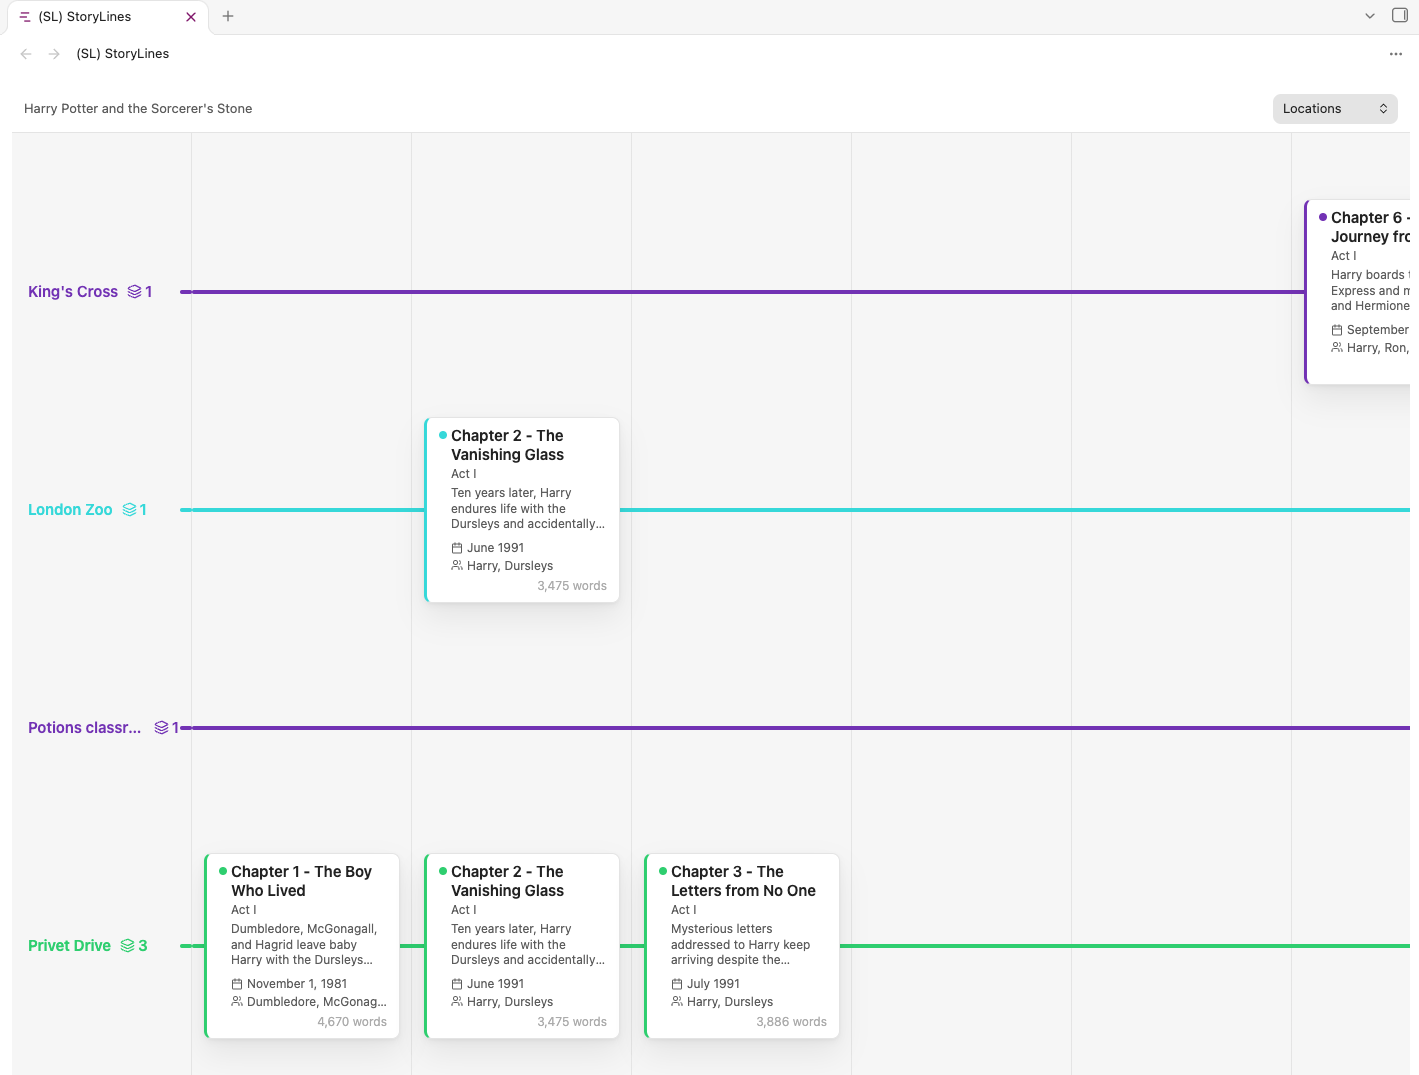Toggle the right sidebar panel icon
Image resolution: width=1419 pixels, height=1075 pixels.
pos(1400,16)
